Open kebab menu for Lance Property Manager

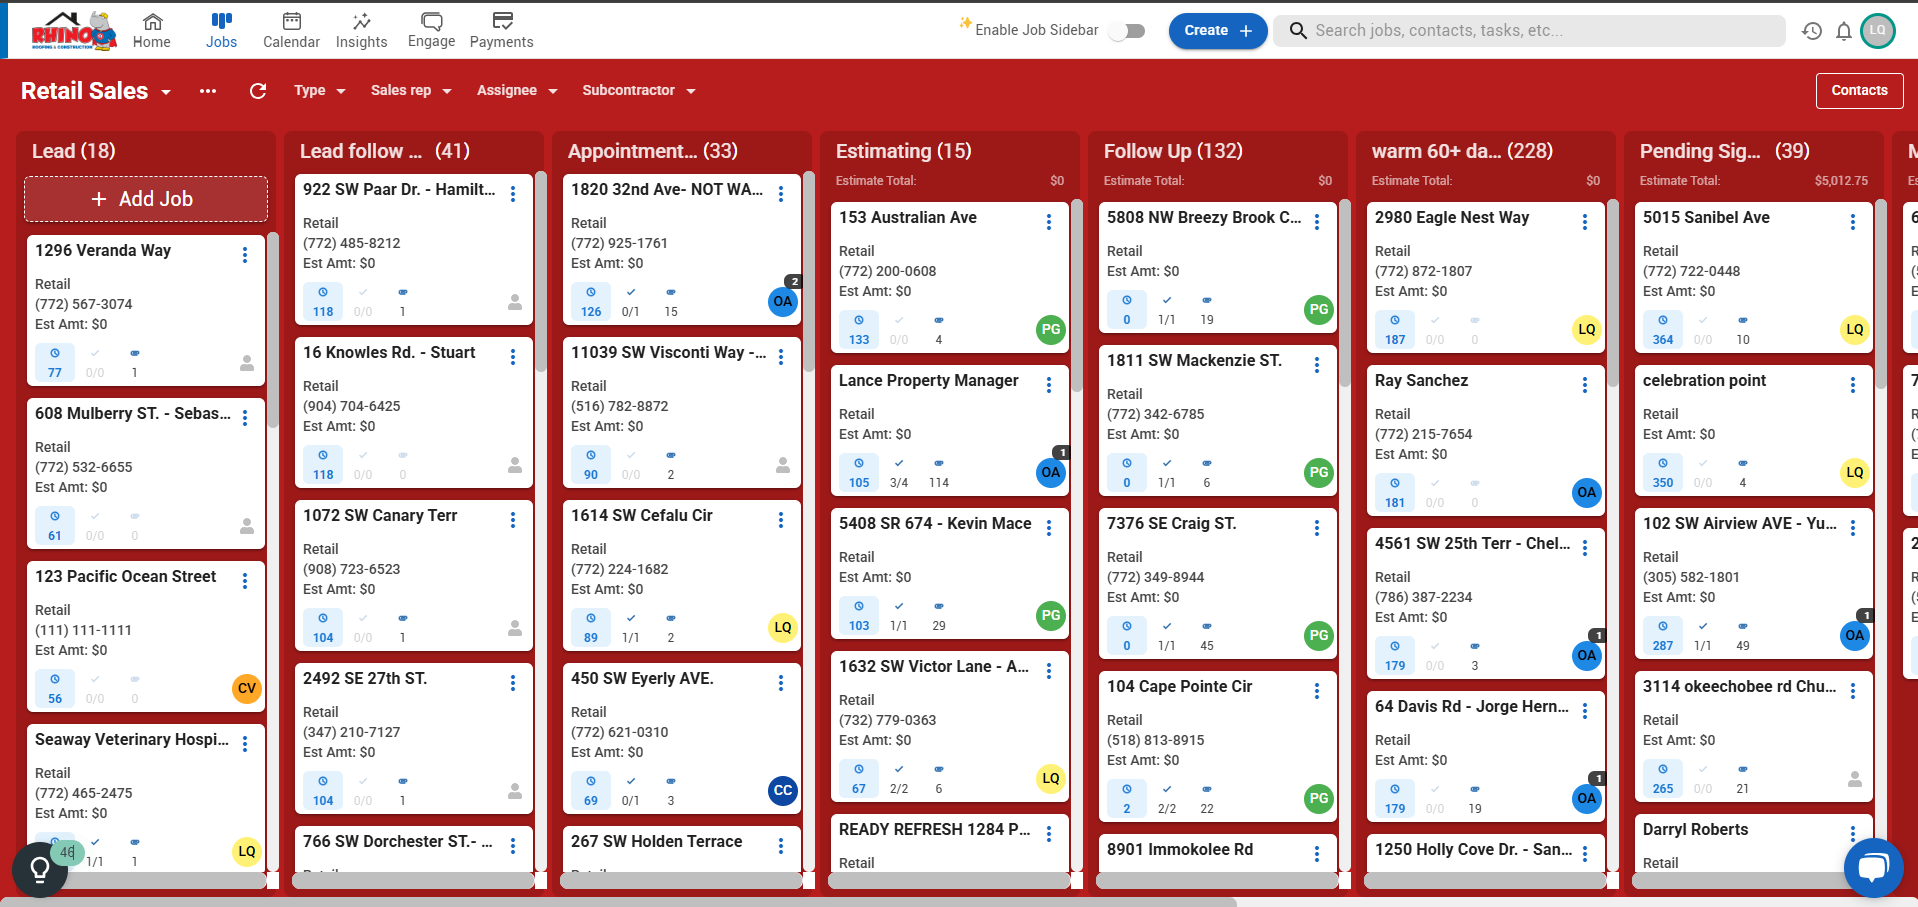tap(1049, 385)
